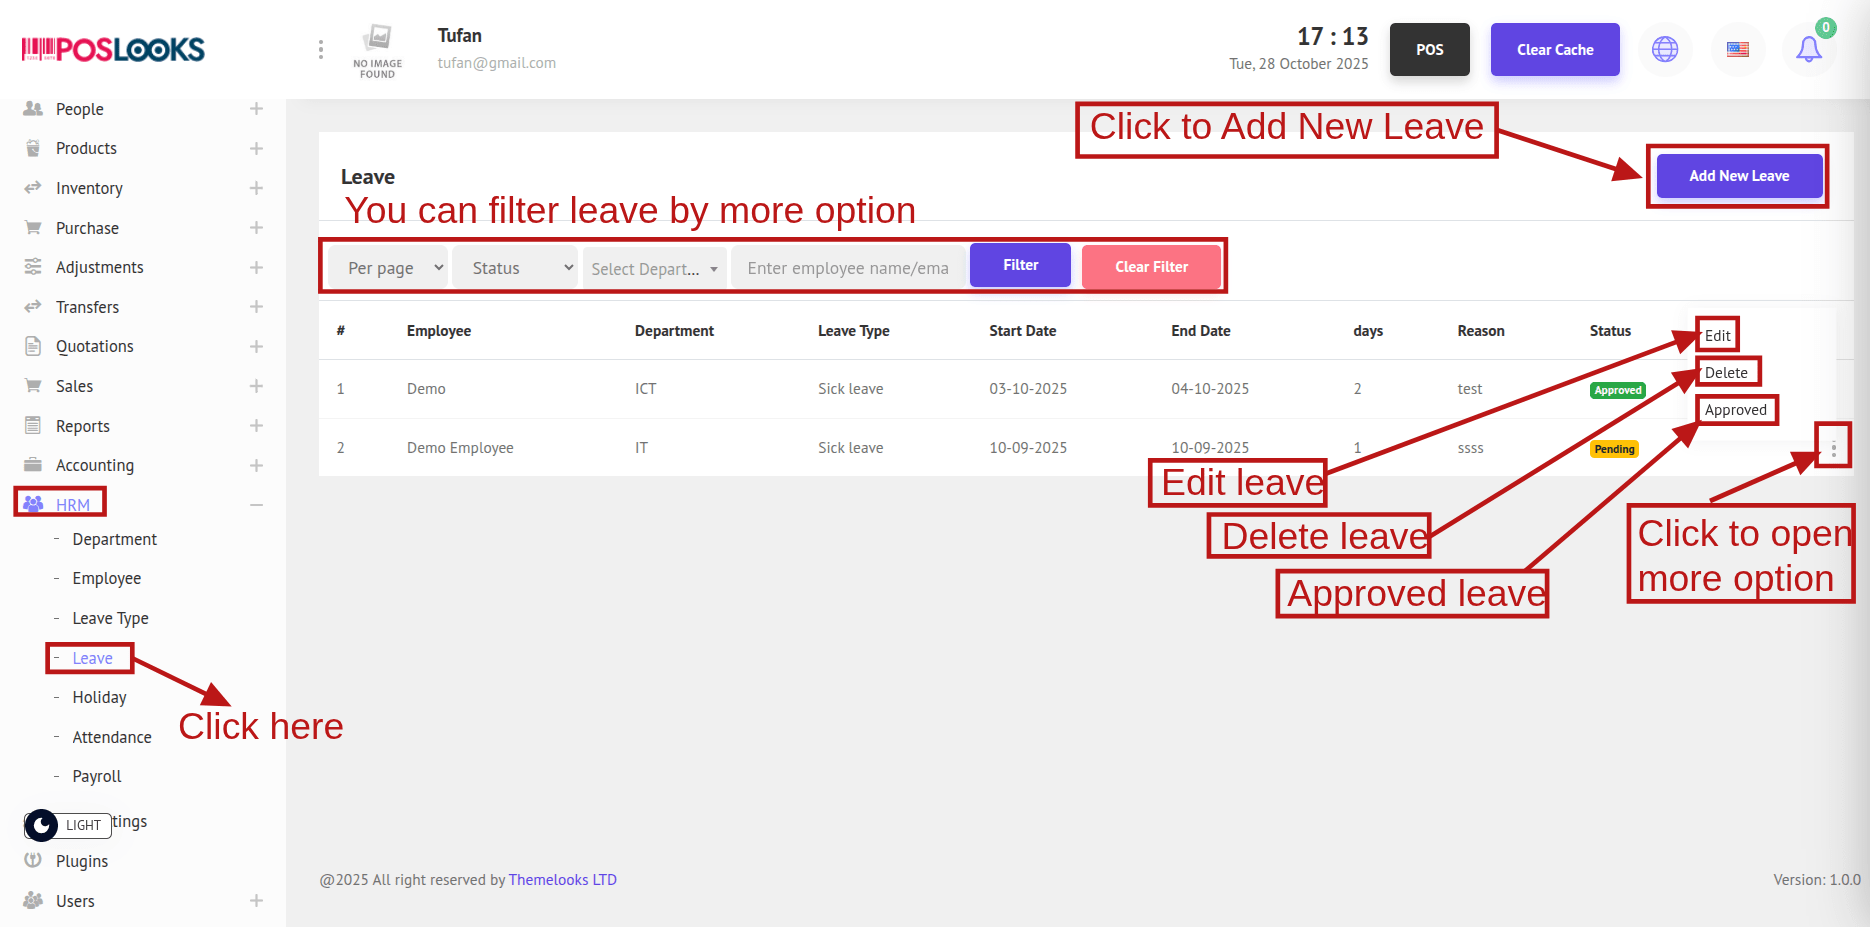The height and width of the screenshot is (927, 1870).
Task: Open the Status filter dropdown
Action: 515,268
